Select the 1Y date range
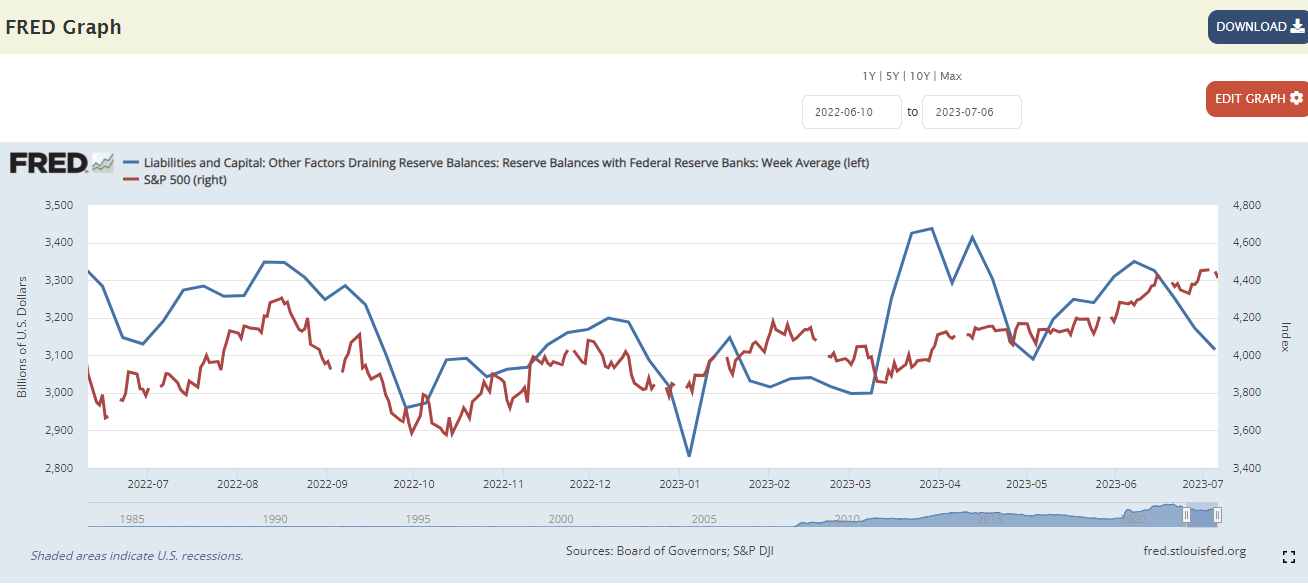Image resolution: width=1308 pixels, height=586 pixels. (869, 76)
